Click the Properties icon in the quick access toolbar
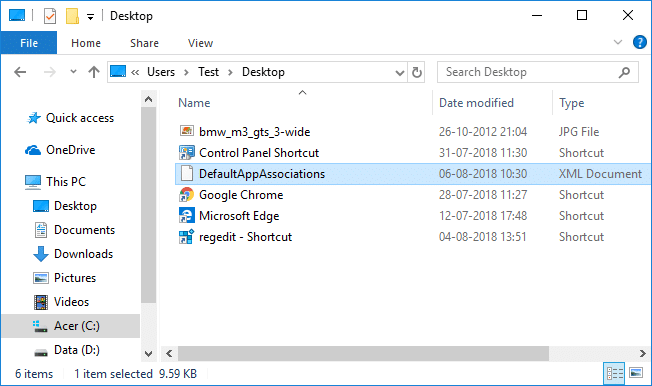Viewport: 652px width, 386px height. [50, 16]
